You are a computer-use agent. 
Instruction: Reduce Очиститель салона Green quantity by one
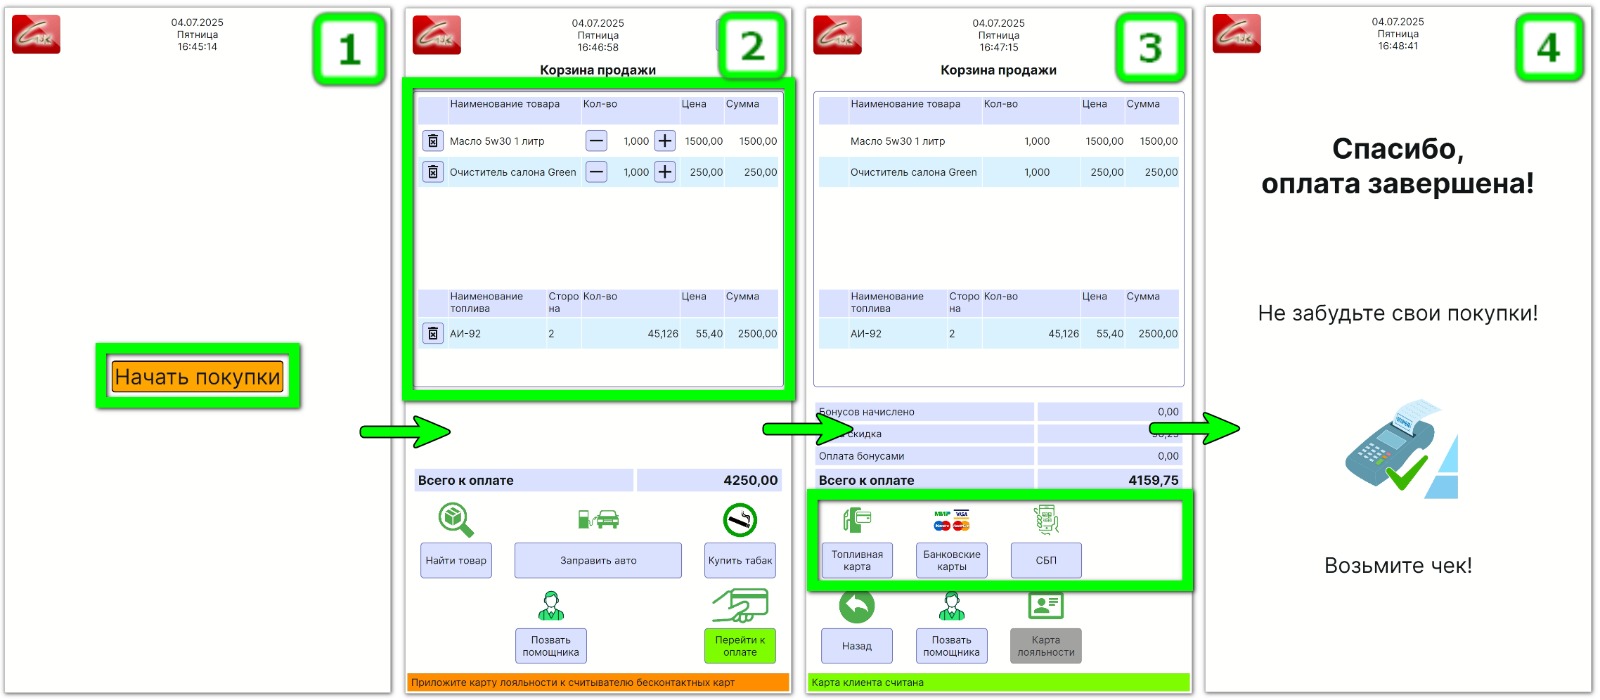click(x=596, y=172)
